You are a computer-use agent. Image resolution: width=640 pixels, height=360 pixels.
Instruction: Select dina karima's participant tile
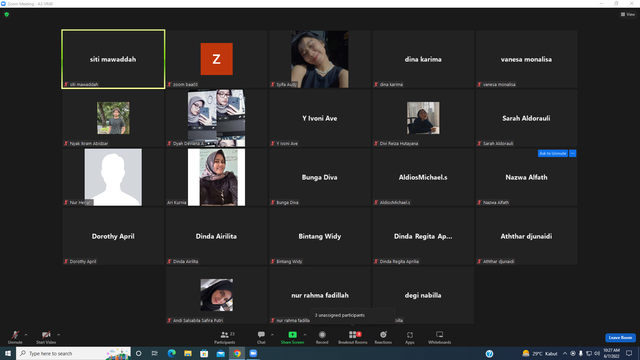pyautogui.click(x=423, y=59)
